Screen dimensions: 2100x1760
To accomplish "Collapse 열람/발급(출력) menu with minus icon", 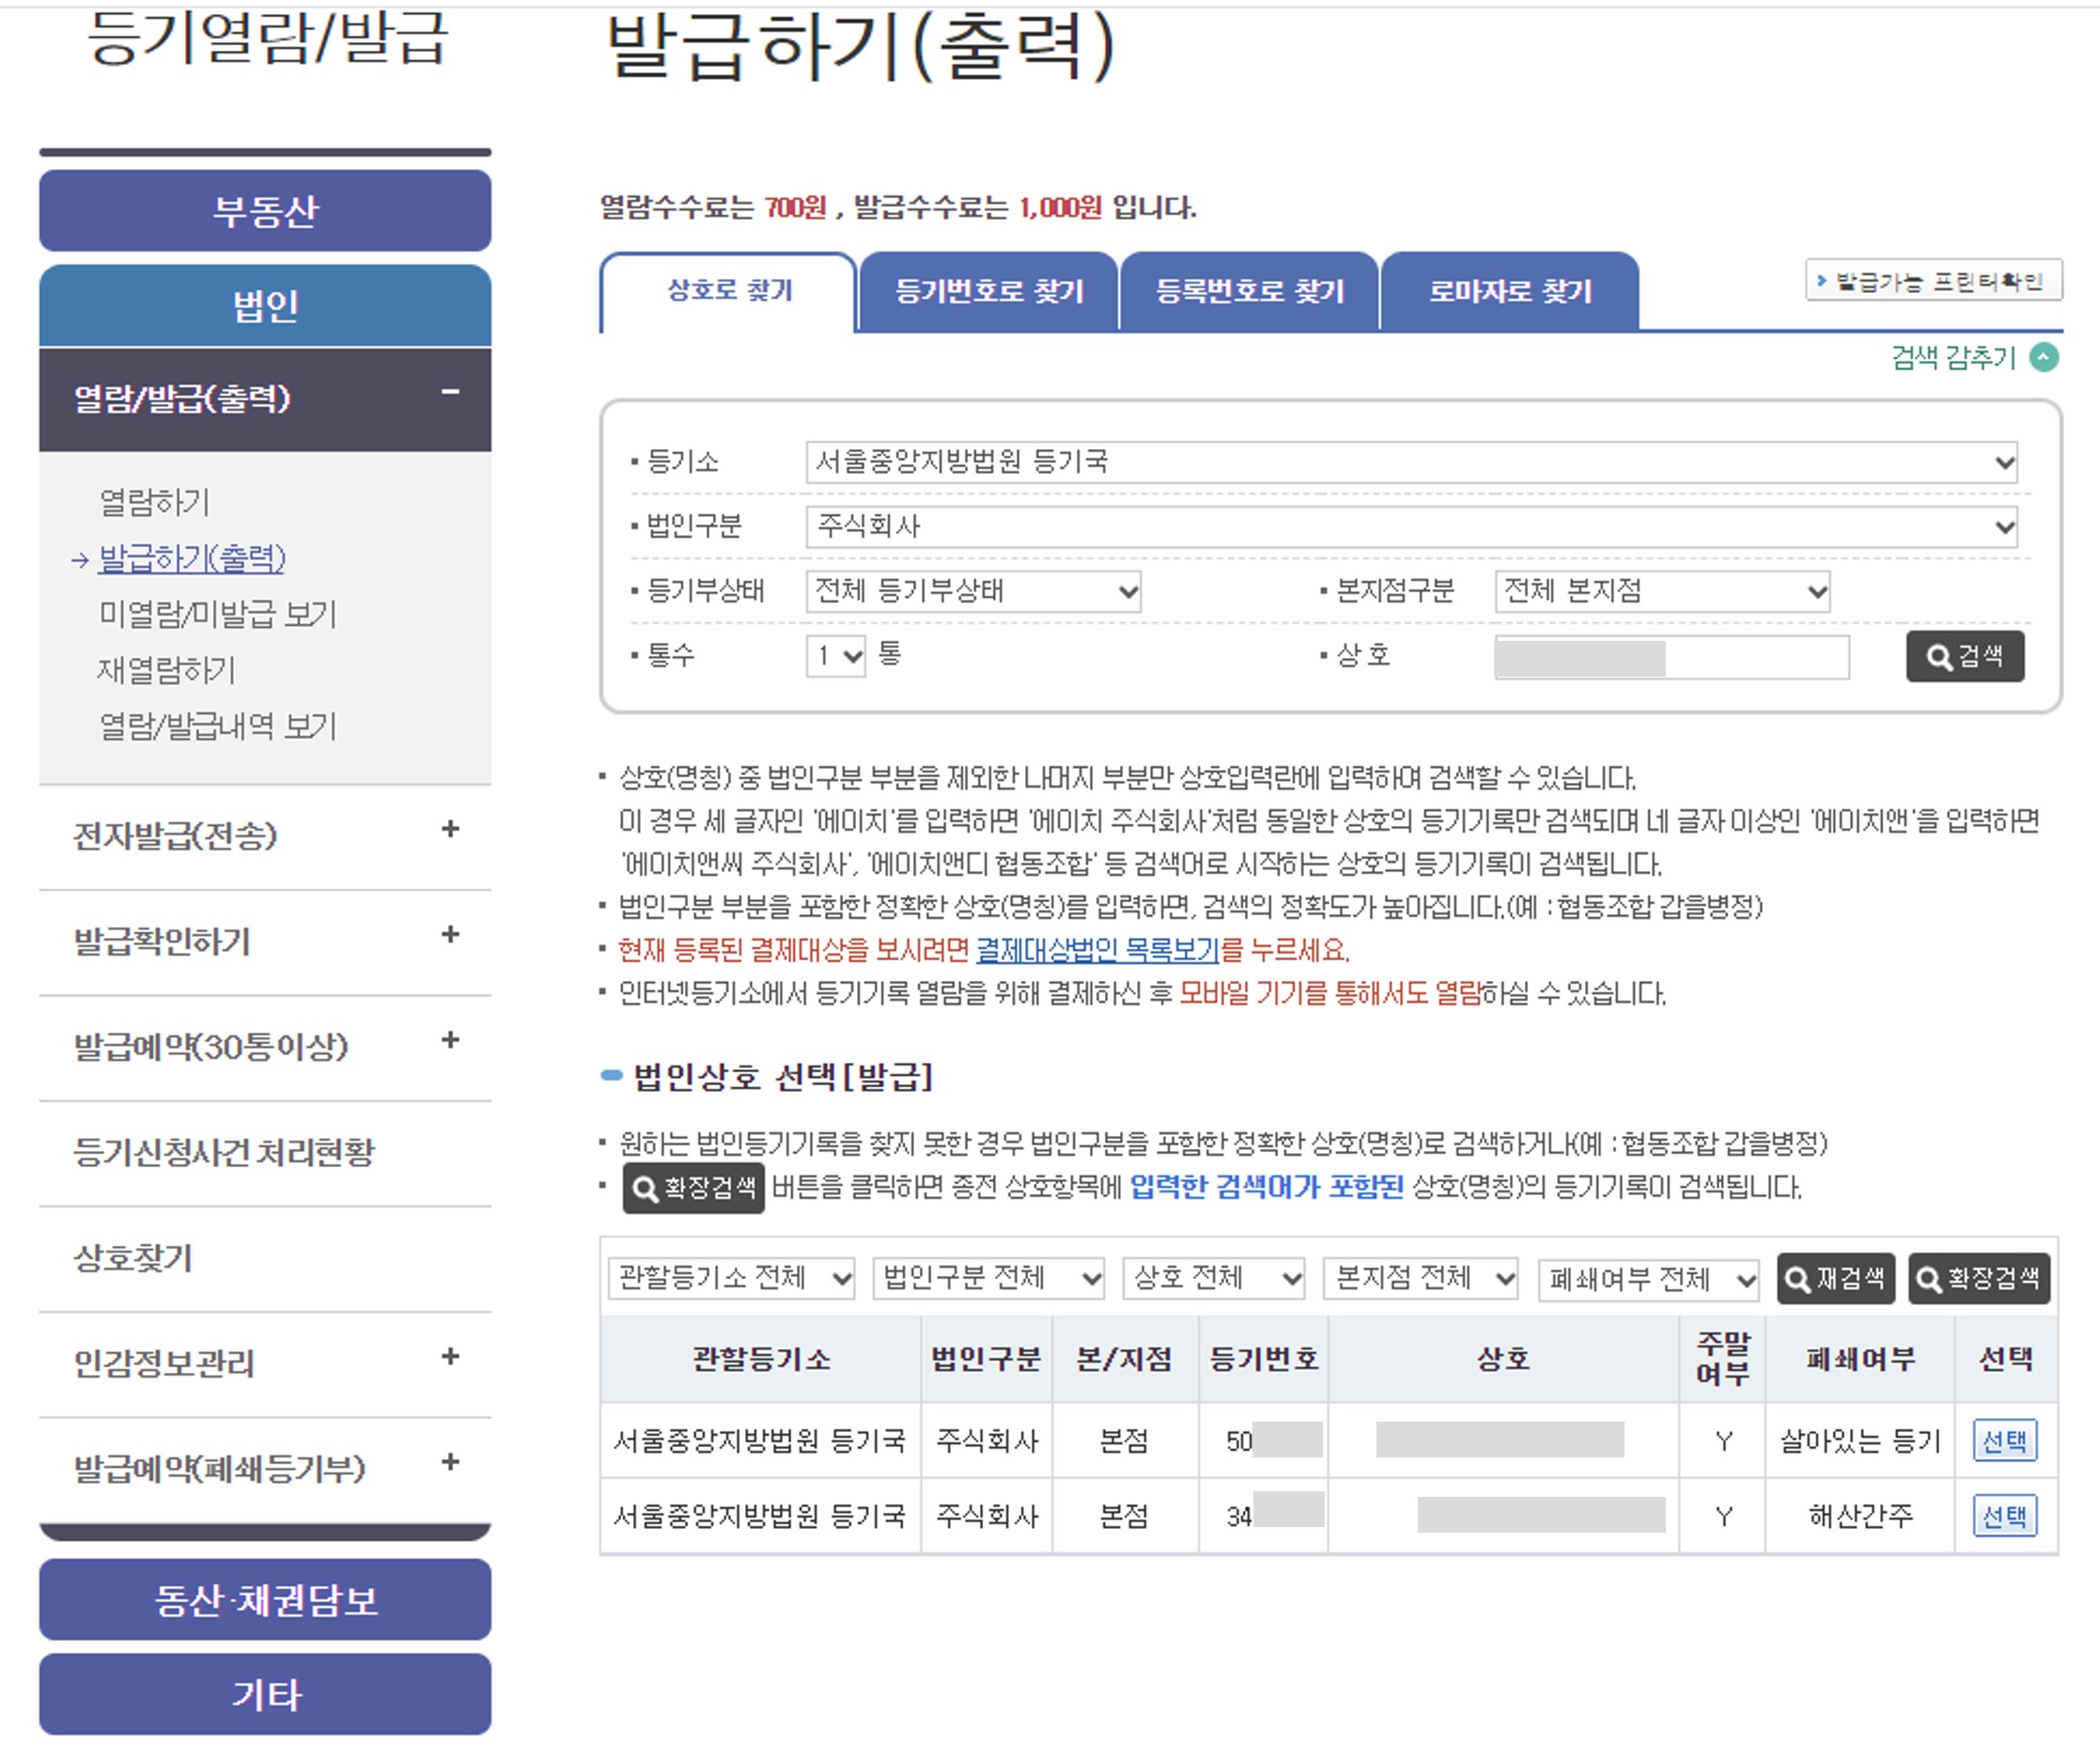I will (450, 393).
